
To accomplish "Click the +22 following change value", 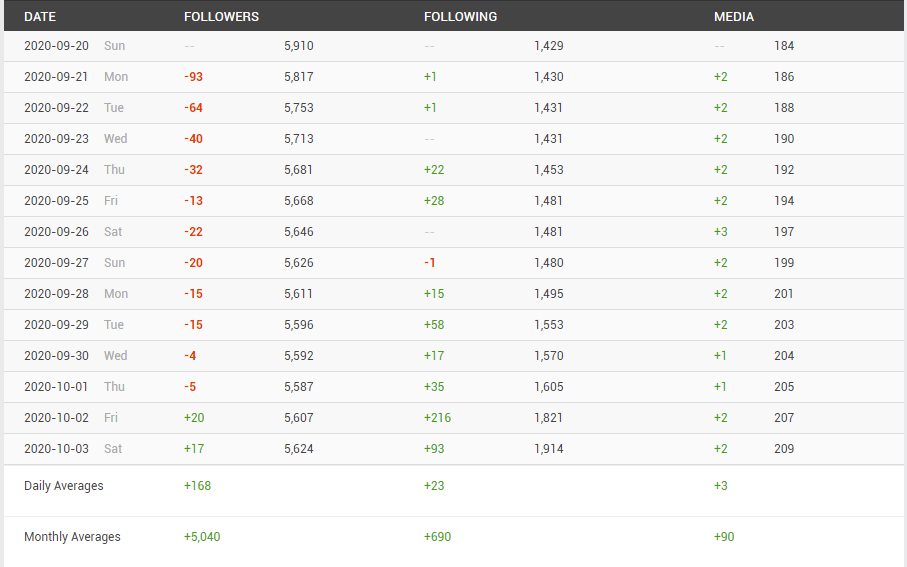I will (434, 170).
